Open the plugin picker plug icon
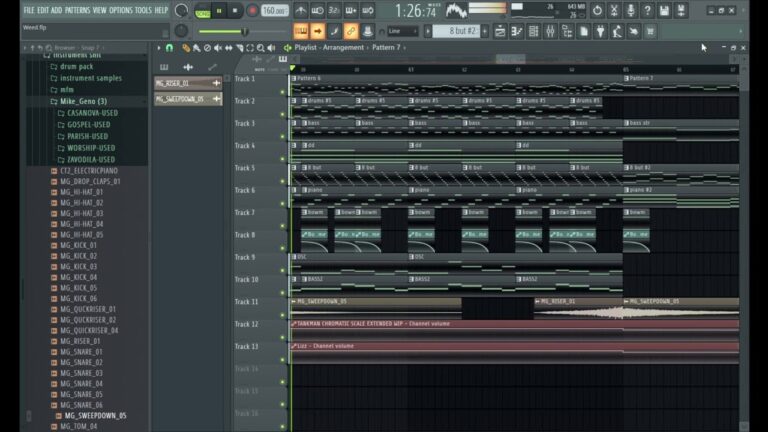Screen dimensions: 768x432 [600, 31]
